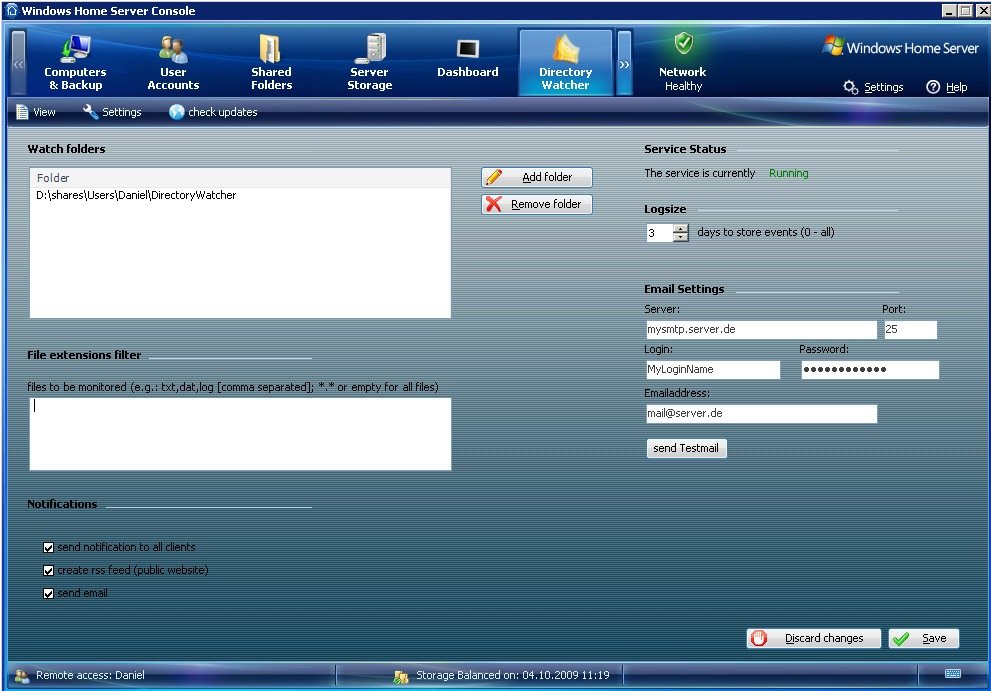The image size is (991, 691).
Task: Toggle create rss feed checkbox
Action: point(49,570)
